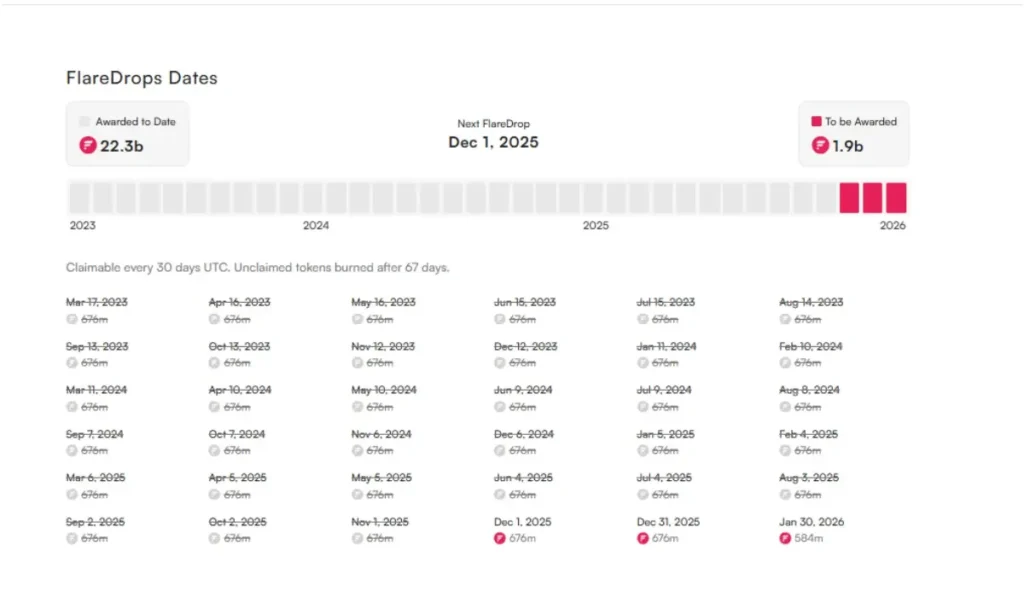Click the token icon under Jan 30, 2026
The height and width of the screenshot is (597, 1024).
(x=786, y=539)
